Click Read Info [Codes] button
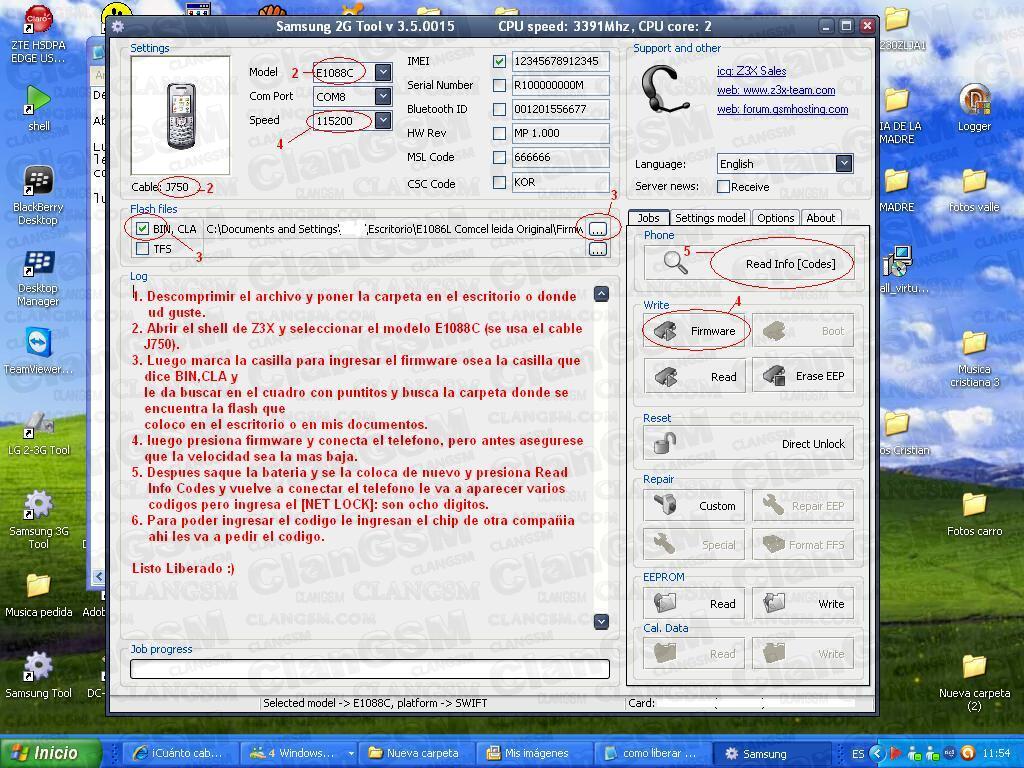 (789, 264)
